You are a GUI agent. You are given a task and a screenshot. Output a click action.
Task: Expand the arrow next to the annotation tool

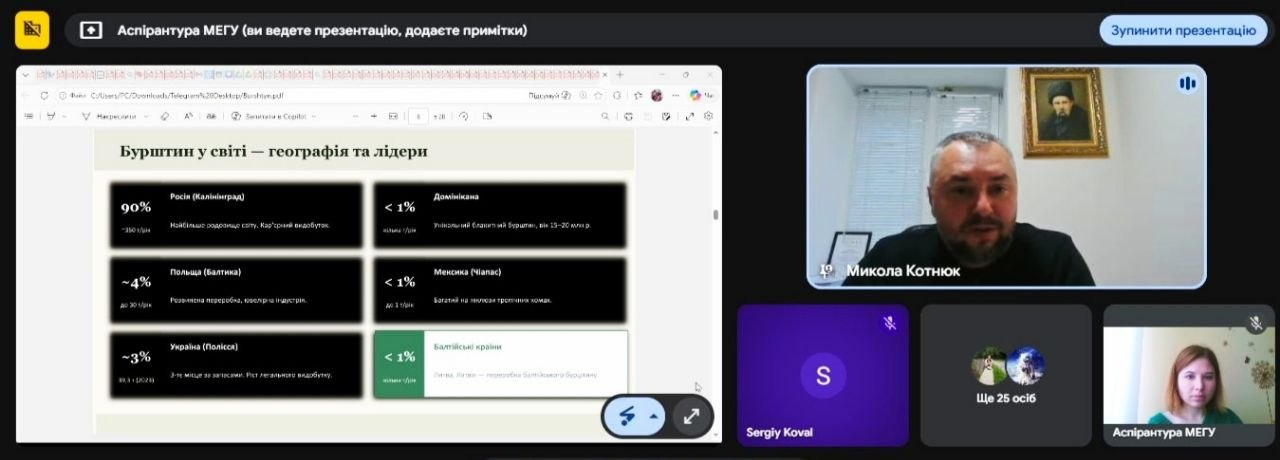pyautogui.click(x=654, y=416)
